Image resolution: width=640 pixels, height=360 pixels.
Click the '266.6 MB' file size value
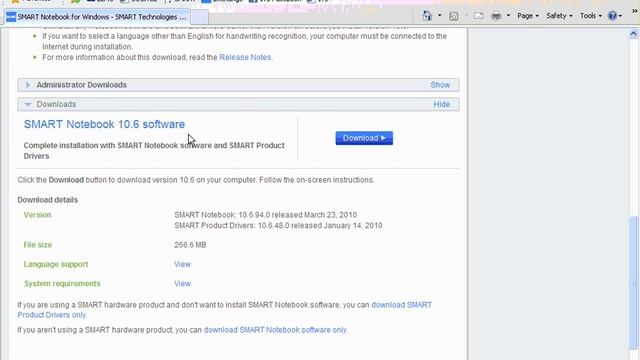pyautogui.click(x=190, y=245)
